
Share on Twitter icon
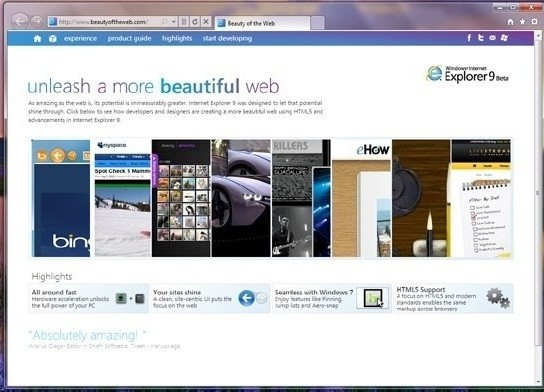pos(481,38)
